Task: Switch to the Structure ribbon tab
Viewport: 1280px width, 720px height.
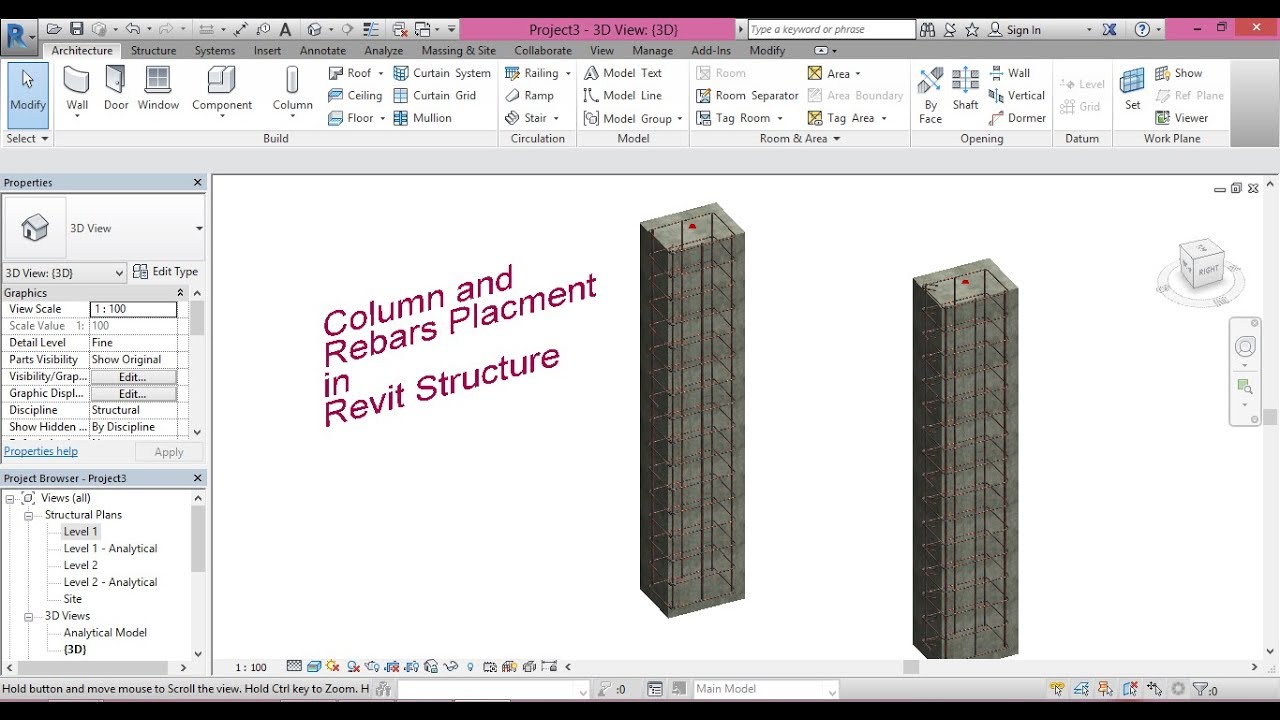Action: [153, 51]
